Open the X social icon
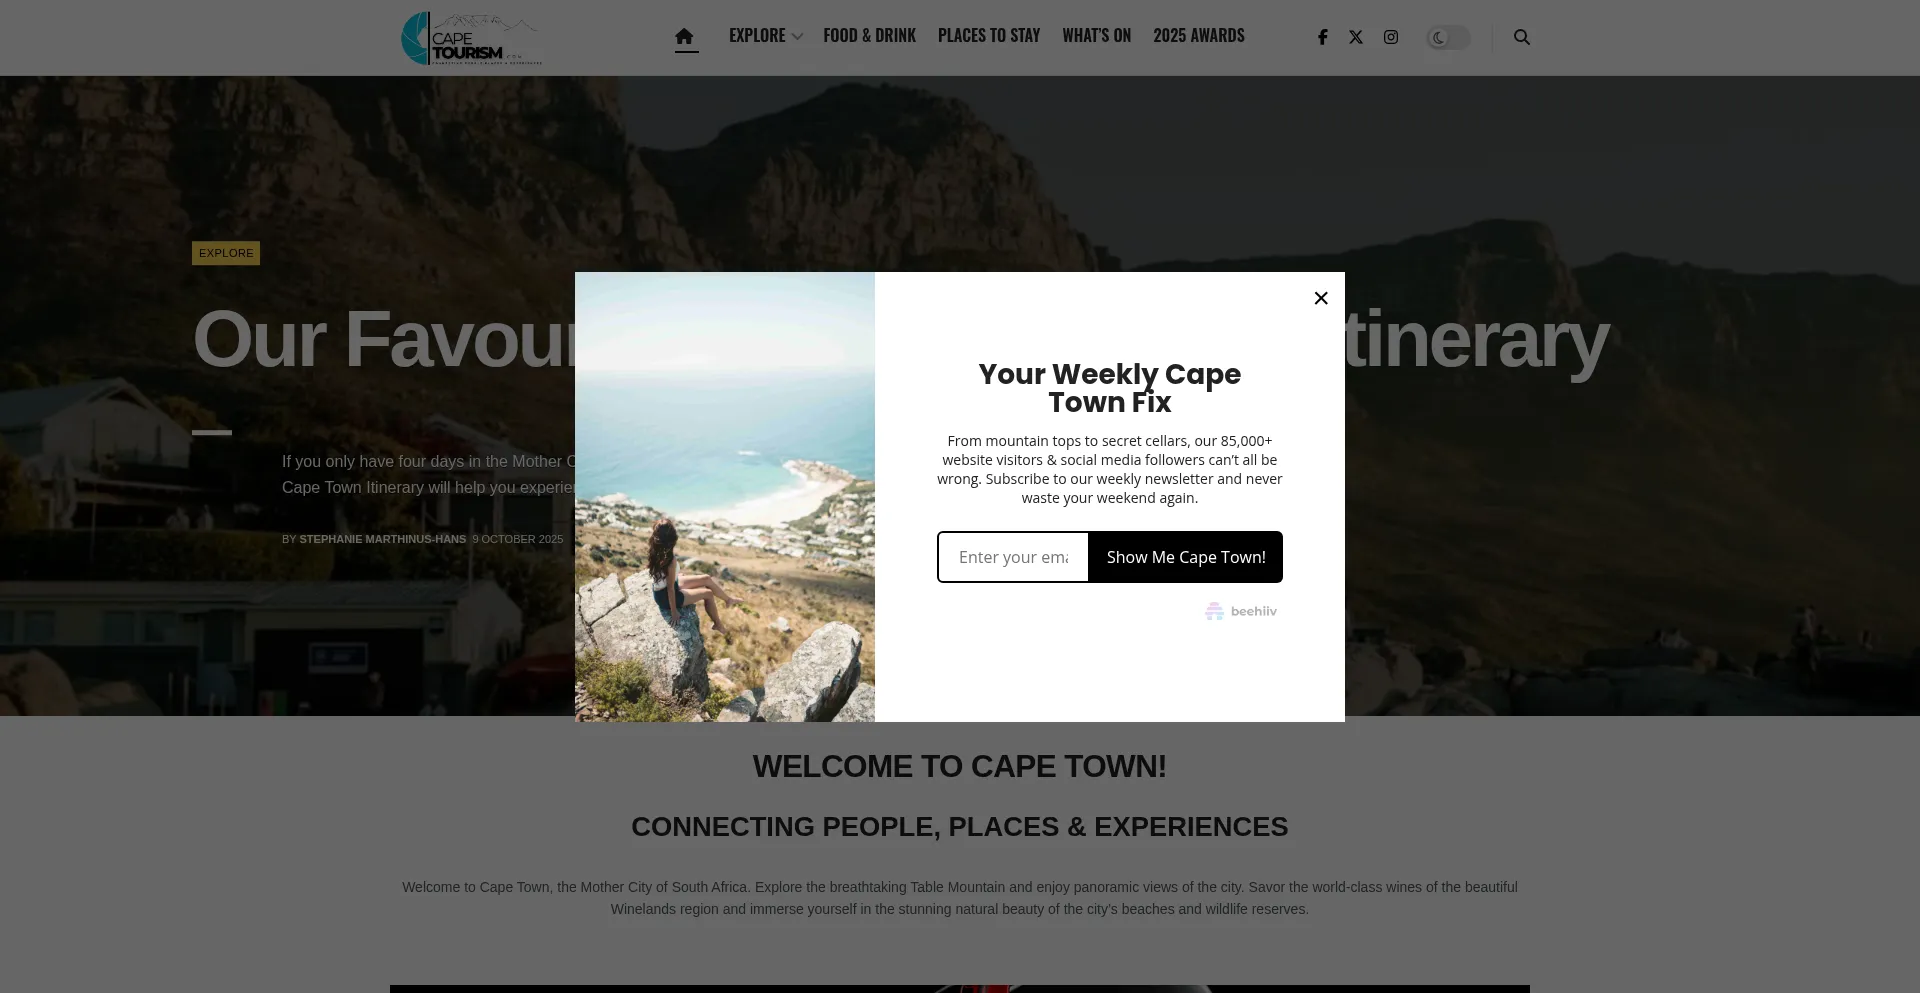Screen dimensions: 1920x993 point(1356,37)
